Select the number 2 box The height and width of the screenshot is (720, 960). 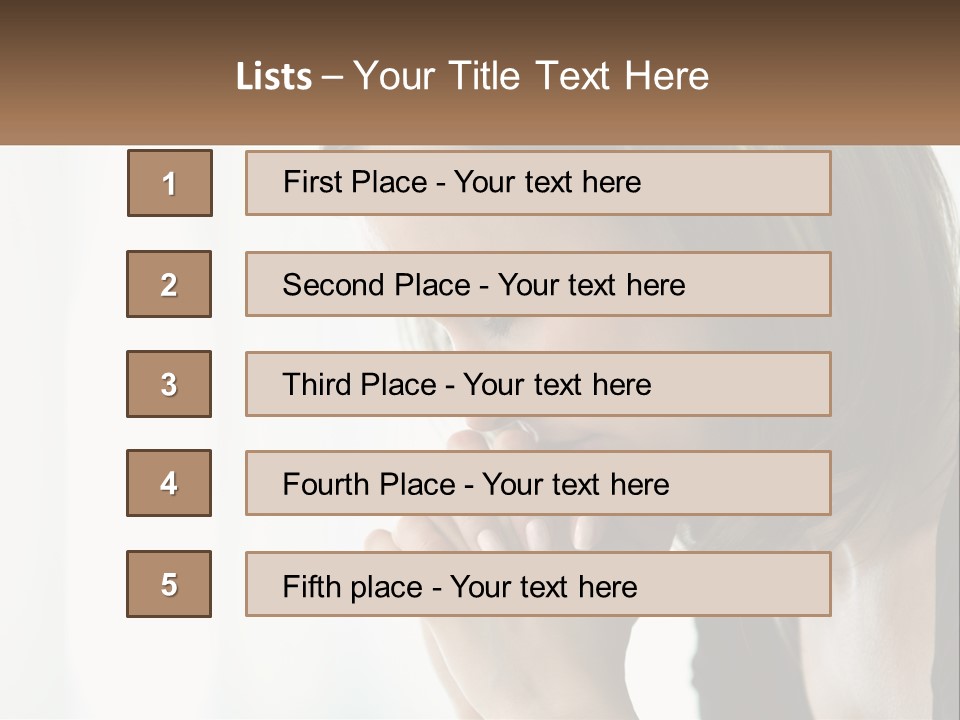coord(169,284)
